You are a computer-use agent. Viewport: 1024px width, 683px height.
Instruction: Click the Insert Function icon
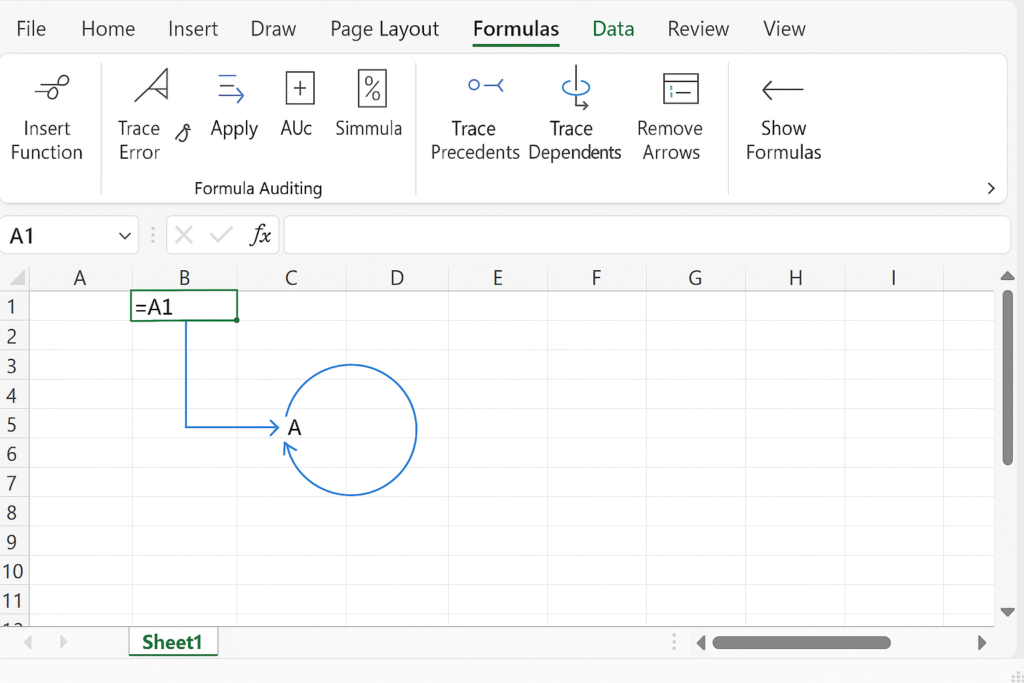pyautogui.click(x=47, y=90)
